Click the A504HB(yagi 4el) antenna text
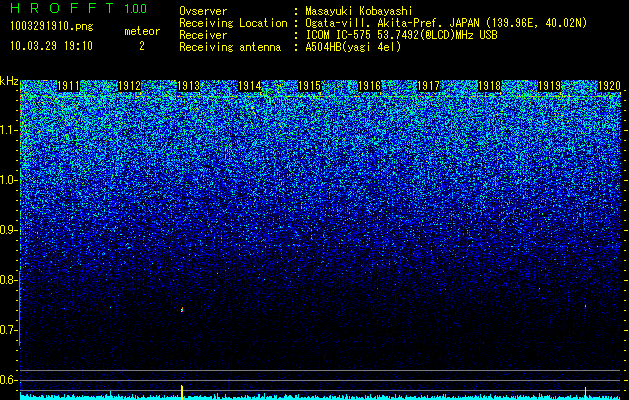Image resolution: width=629 pixels, height=400 pixels. coord(353,47)
